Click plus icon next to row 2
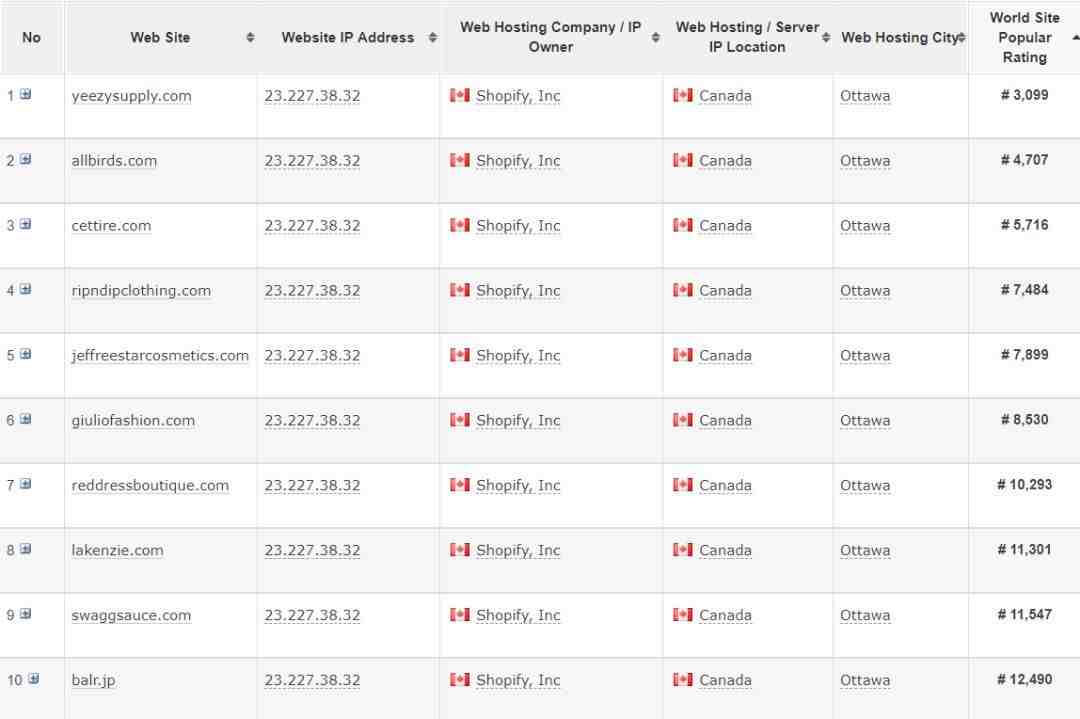Screen dimensions: 1080x719 pyautogui.click(x=25, y=159)
